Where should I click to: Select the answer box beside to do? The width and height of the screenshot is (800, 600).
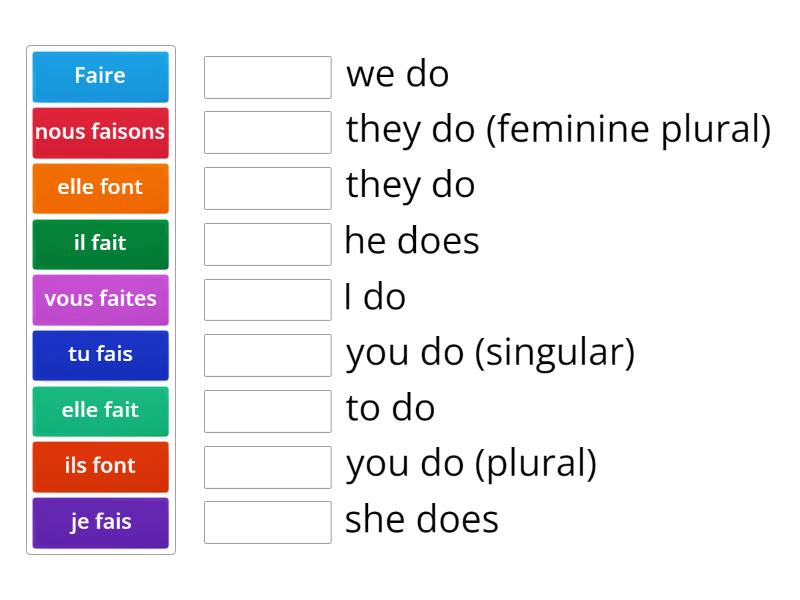(267, 409)
